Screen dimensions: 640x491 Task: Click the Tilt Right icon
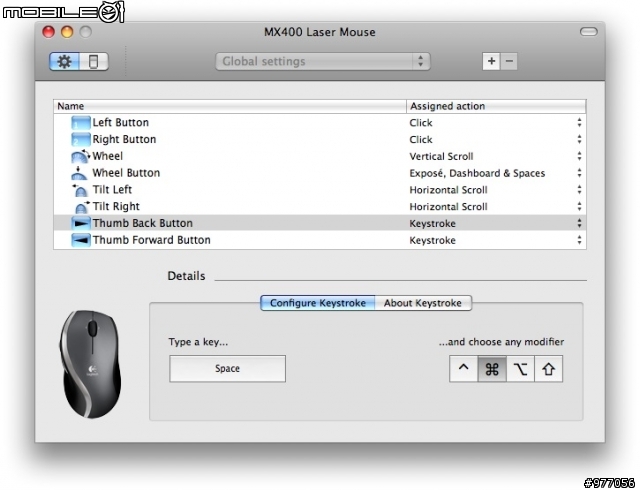[x=82, y=207]
